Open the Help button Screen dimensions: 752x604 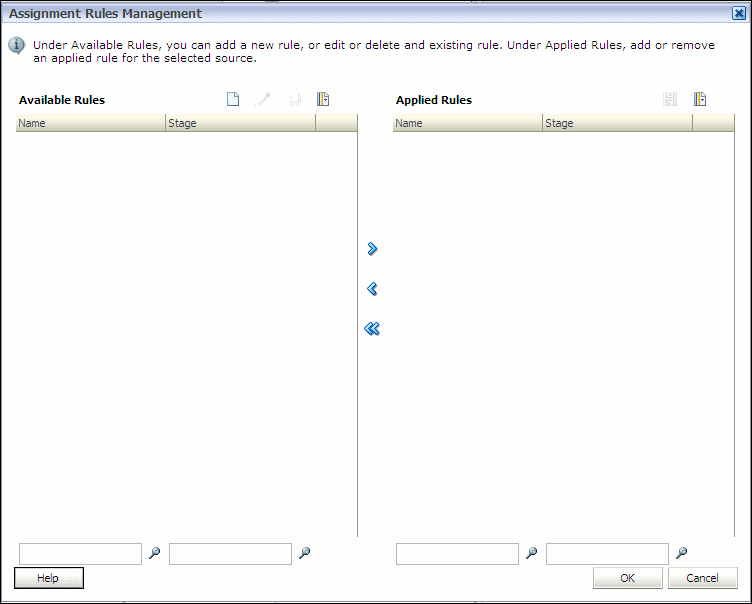point(49,578)
